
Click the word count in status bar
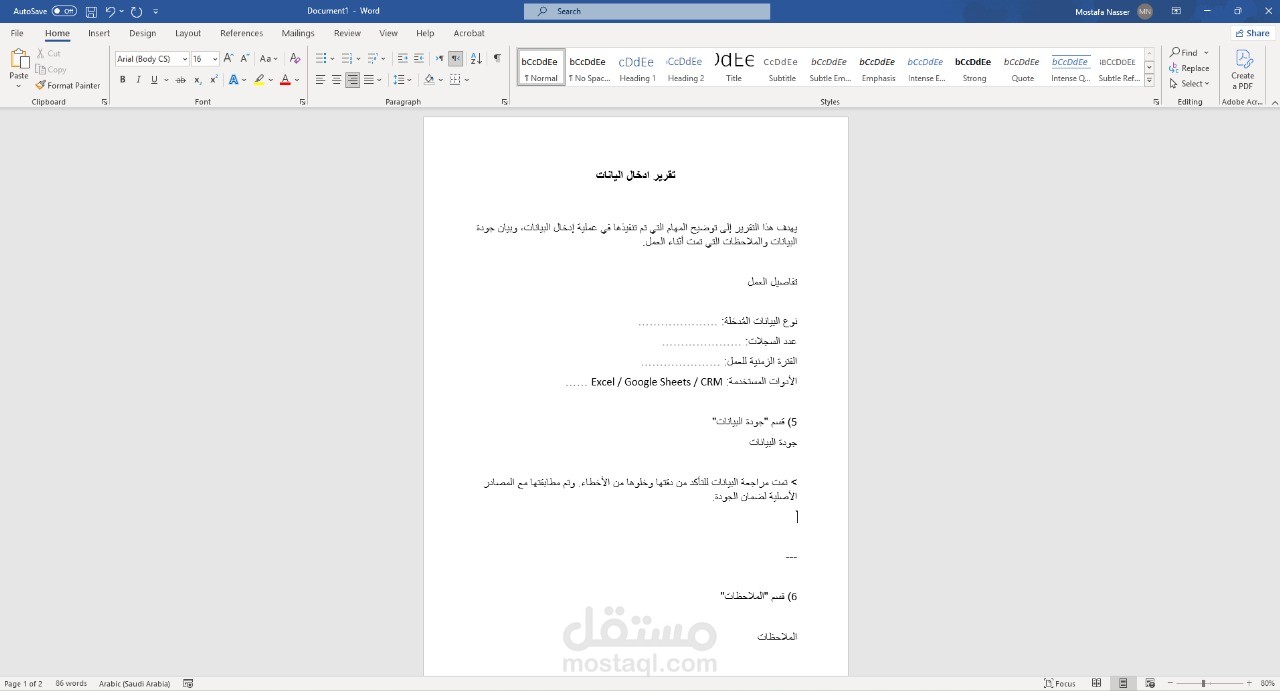pos(71,683)
